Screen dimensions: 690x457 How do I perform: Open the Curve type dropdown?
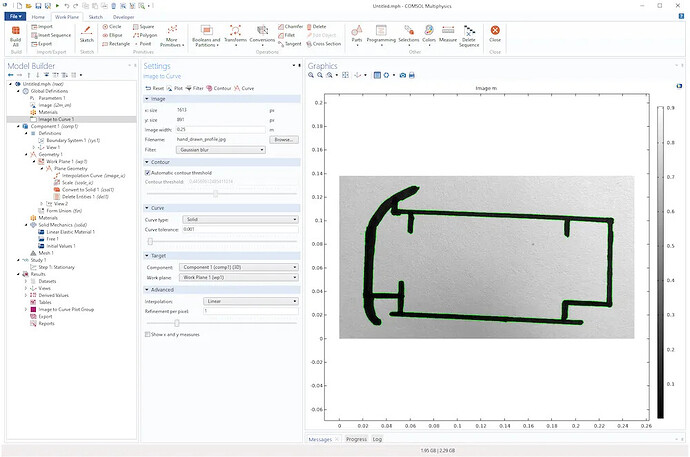coord(238,218)
